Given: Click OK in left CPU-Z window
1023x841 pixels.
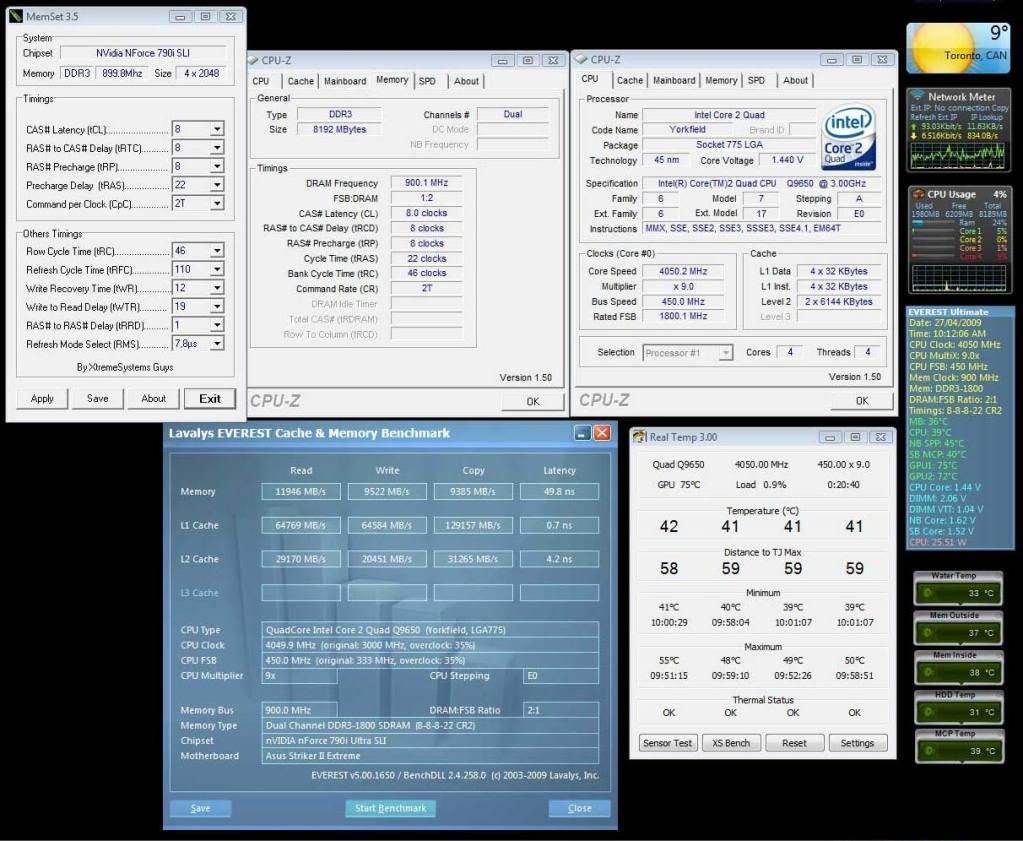Looking at the screenshot, I should pyautogui.click(x=533, y=401).
